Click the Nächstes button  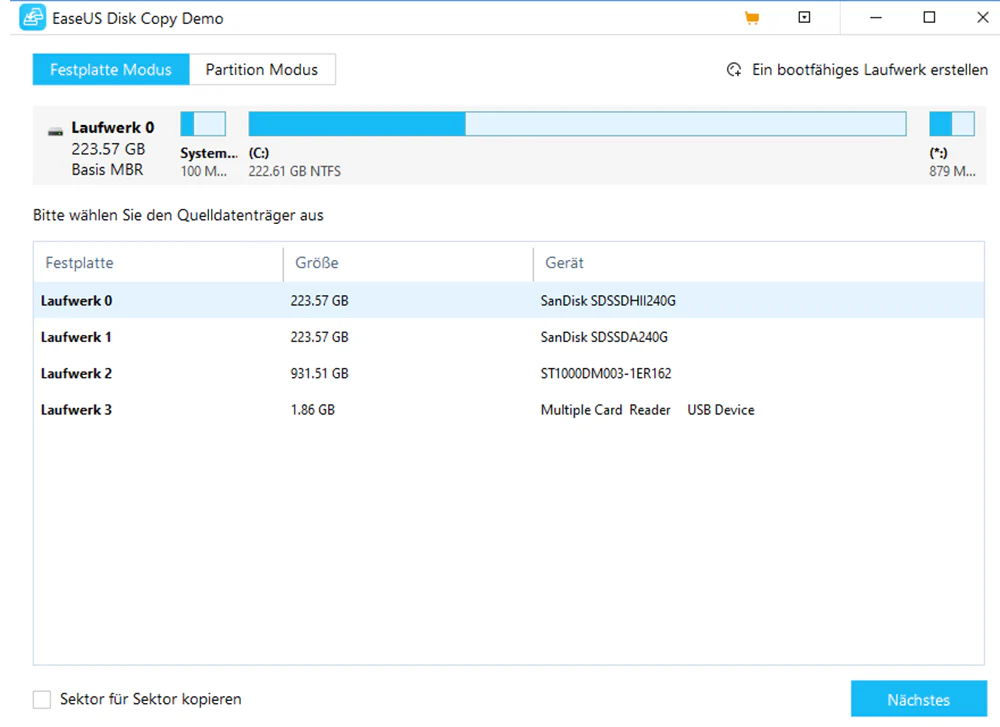click(918, 700)
